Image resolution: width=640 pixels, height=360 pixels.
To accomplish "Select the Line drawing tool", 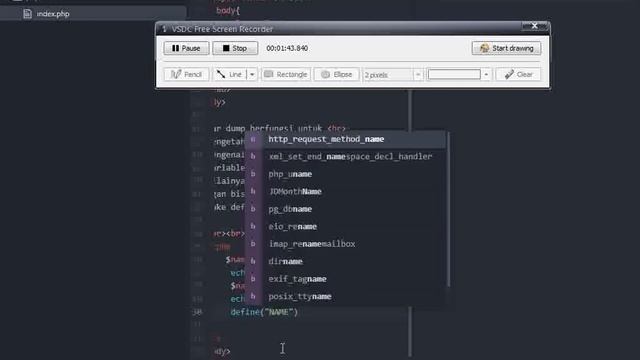I will click(x=230, y=74).
